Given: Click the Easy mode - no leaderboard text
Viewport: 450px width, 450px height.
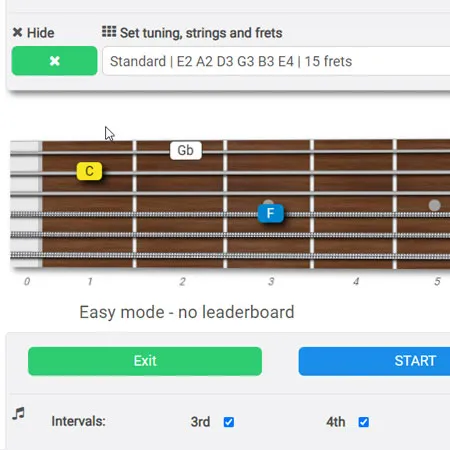Looking at the screenshot, I should (x=187, y=312).
